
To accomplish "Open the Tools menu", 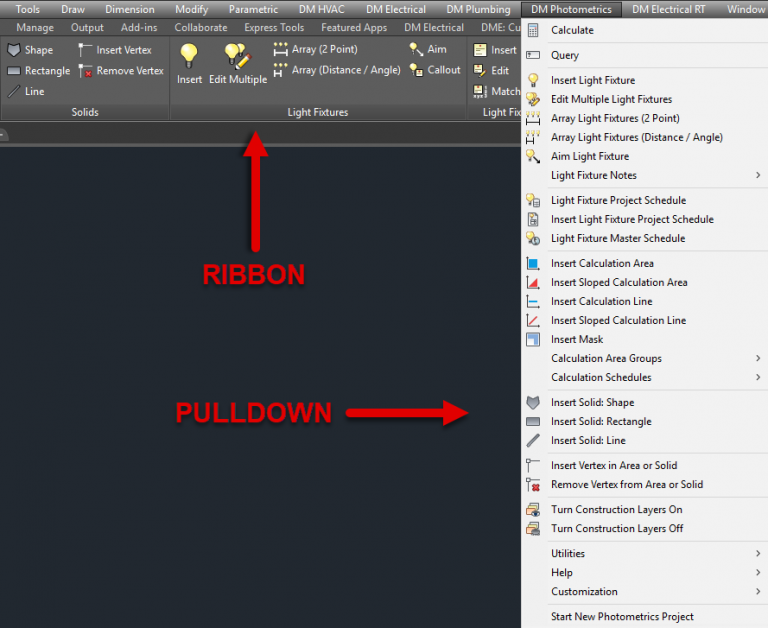I will click(x=27, y=9).
